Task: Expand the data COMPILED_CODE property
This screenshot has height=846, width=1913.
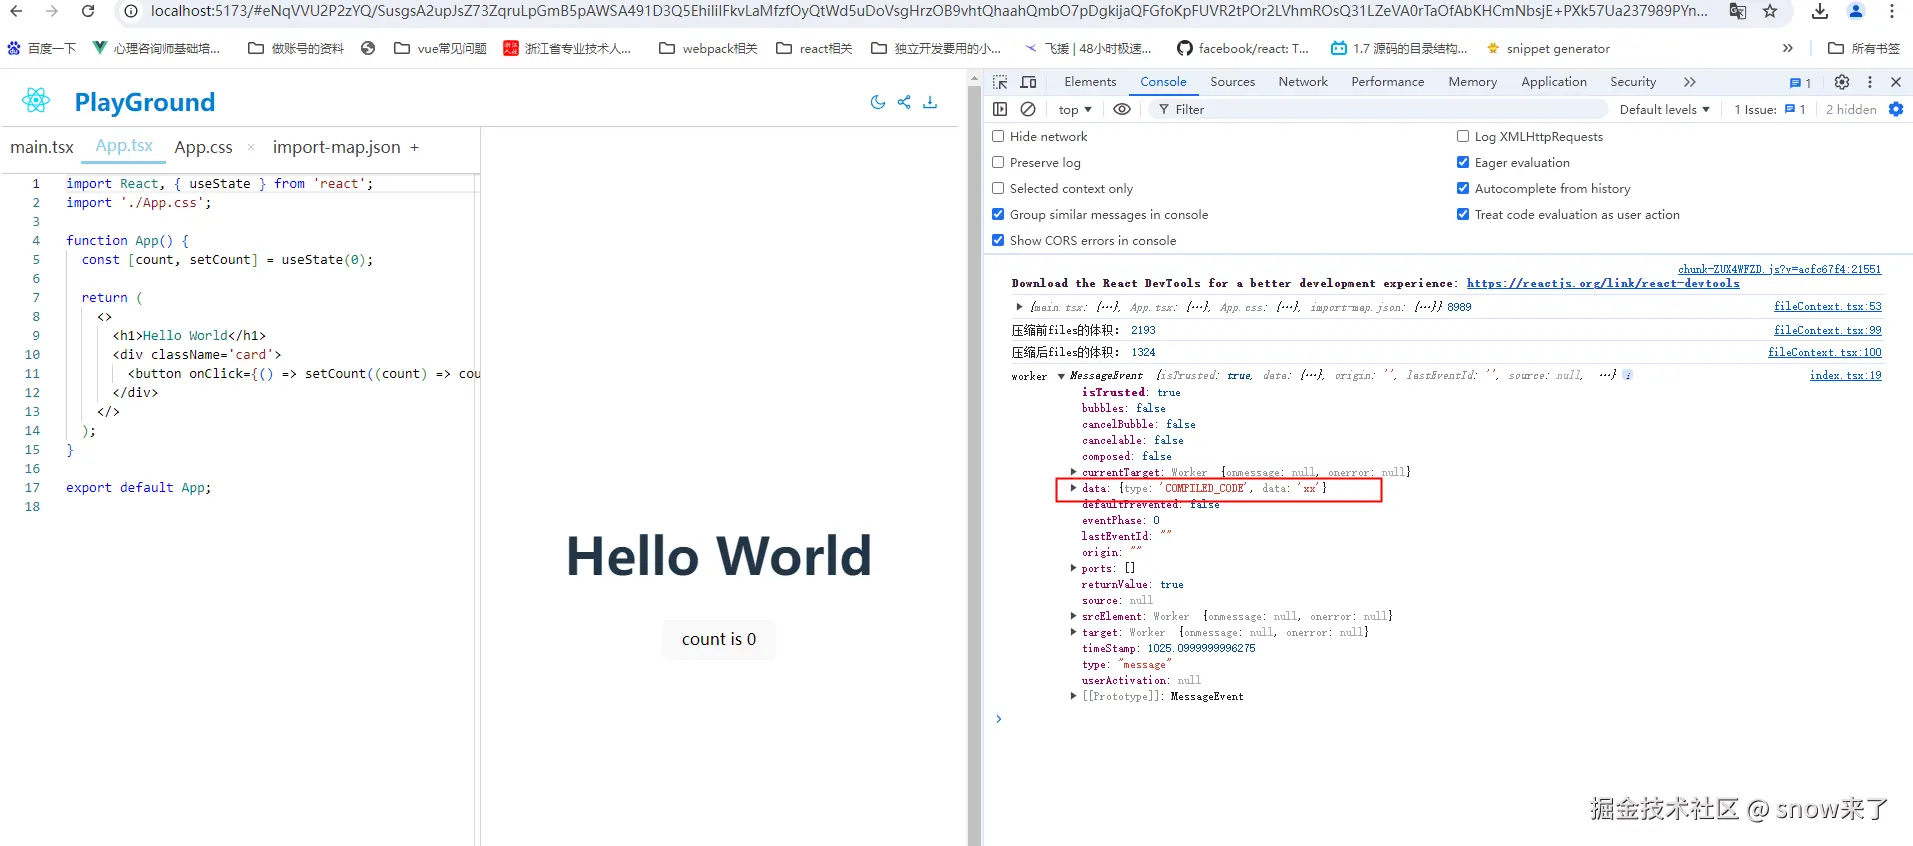Action: click(x=1073, y=488)
